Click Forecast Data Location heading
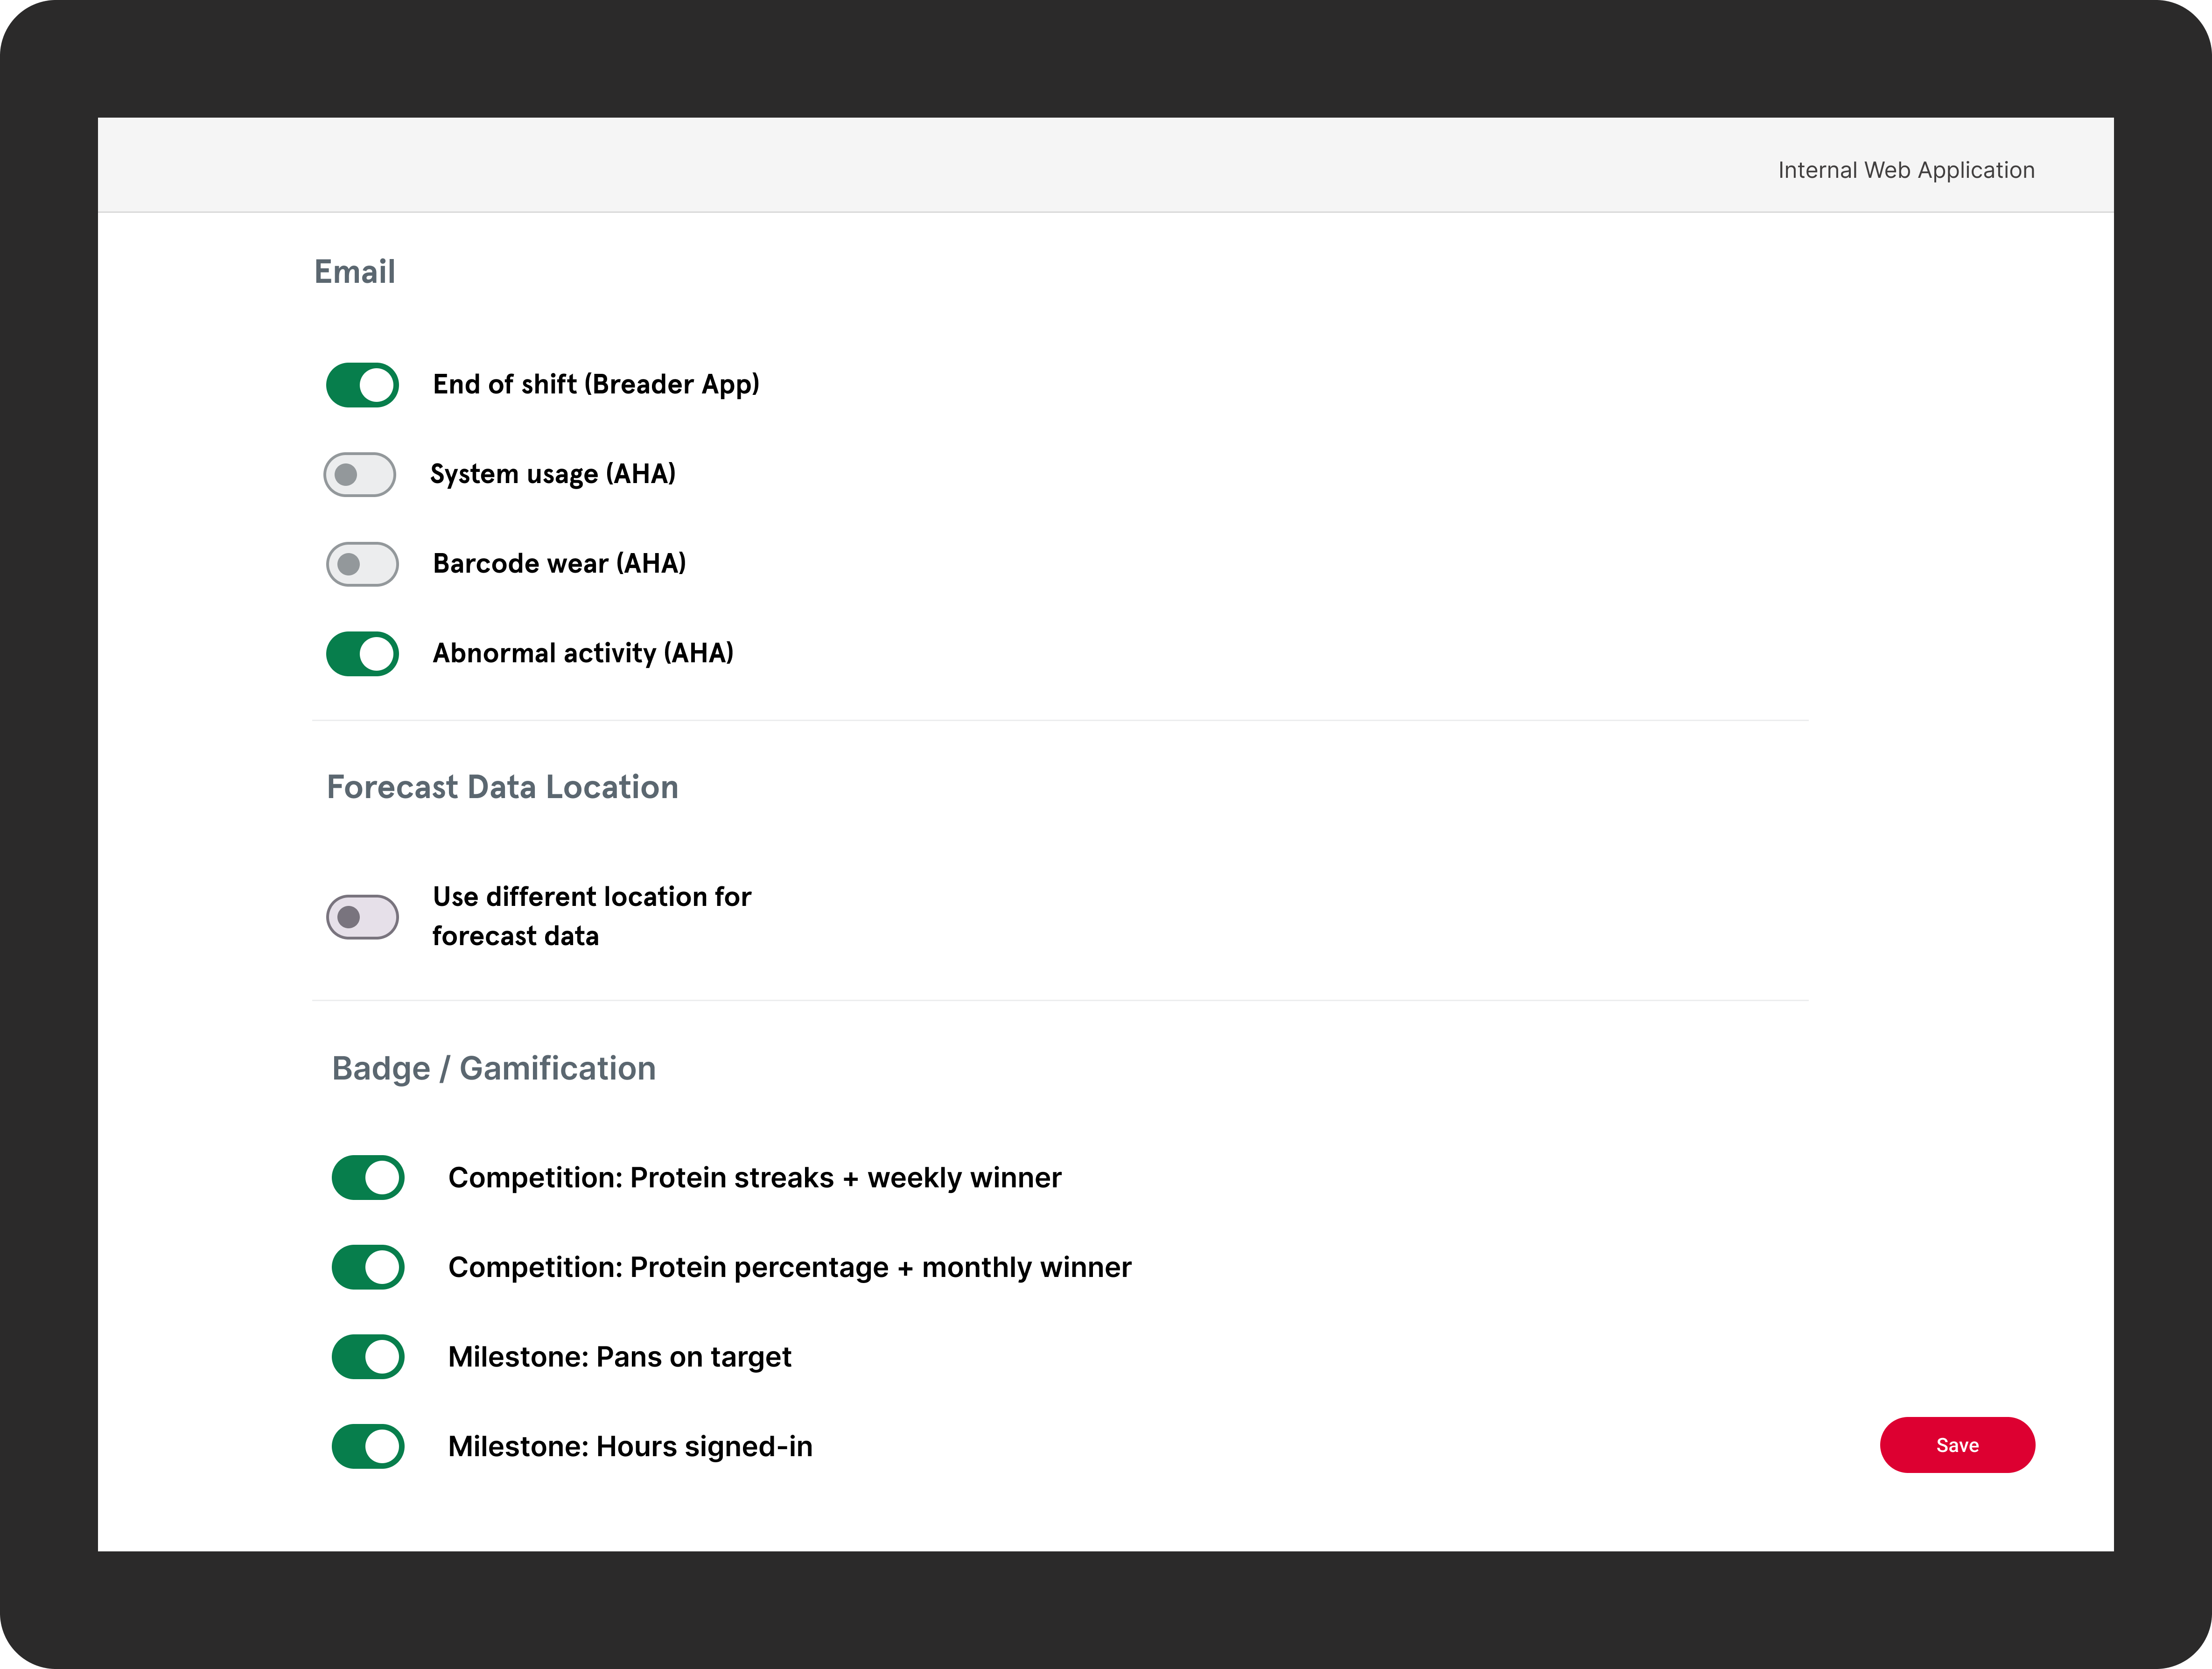 [x=502, y=787]
